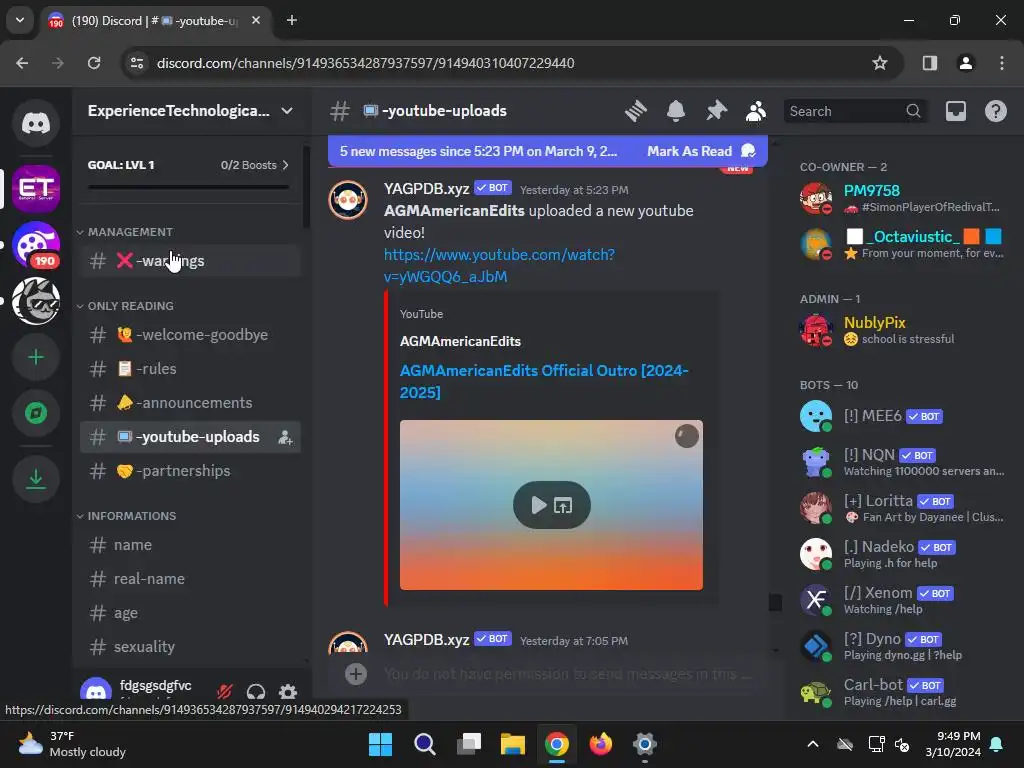
Task: Select the -youtube-uploads channel
Action: 190,437
